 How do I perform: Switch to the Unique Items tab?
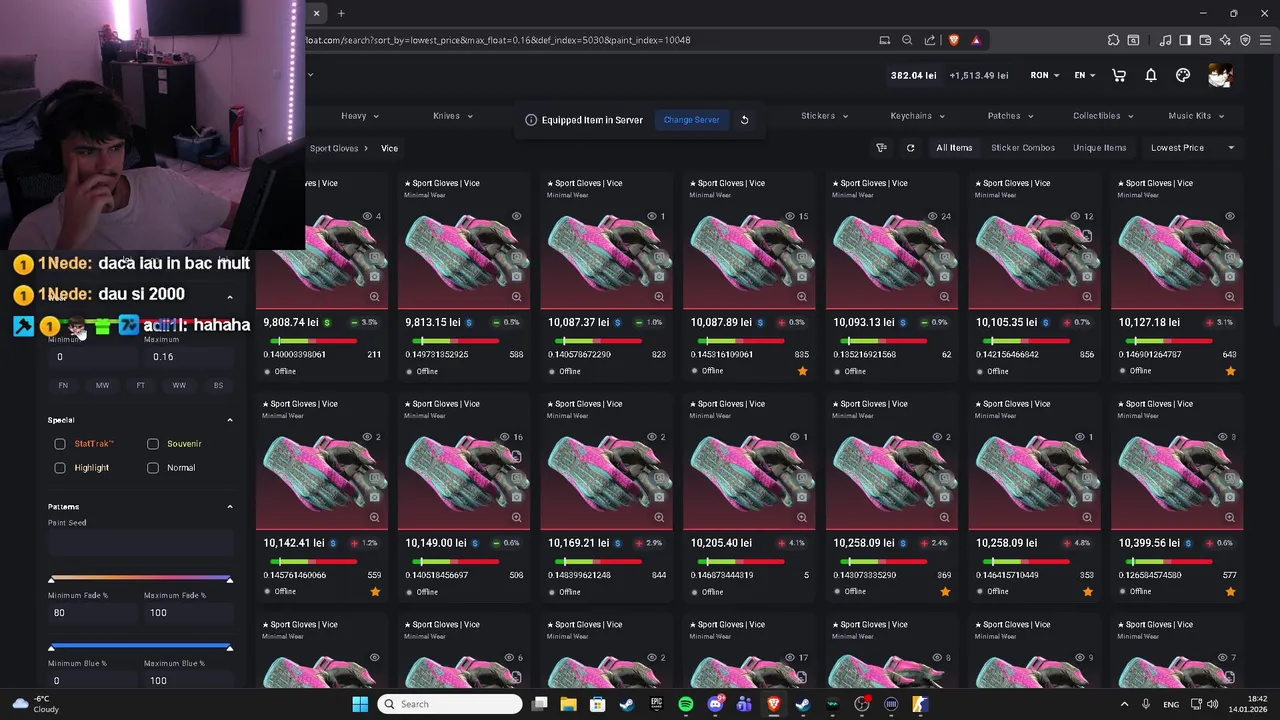(x=1100, y=148)
